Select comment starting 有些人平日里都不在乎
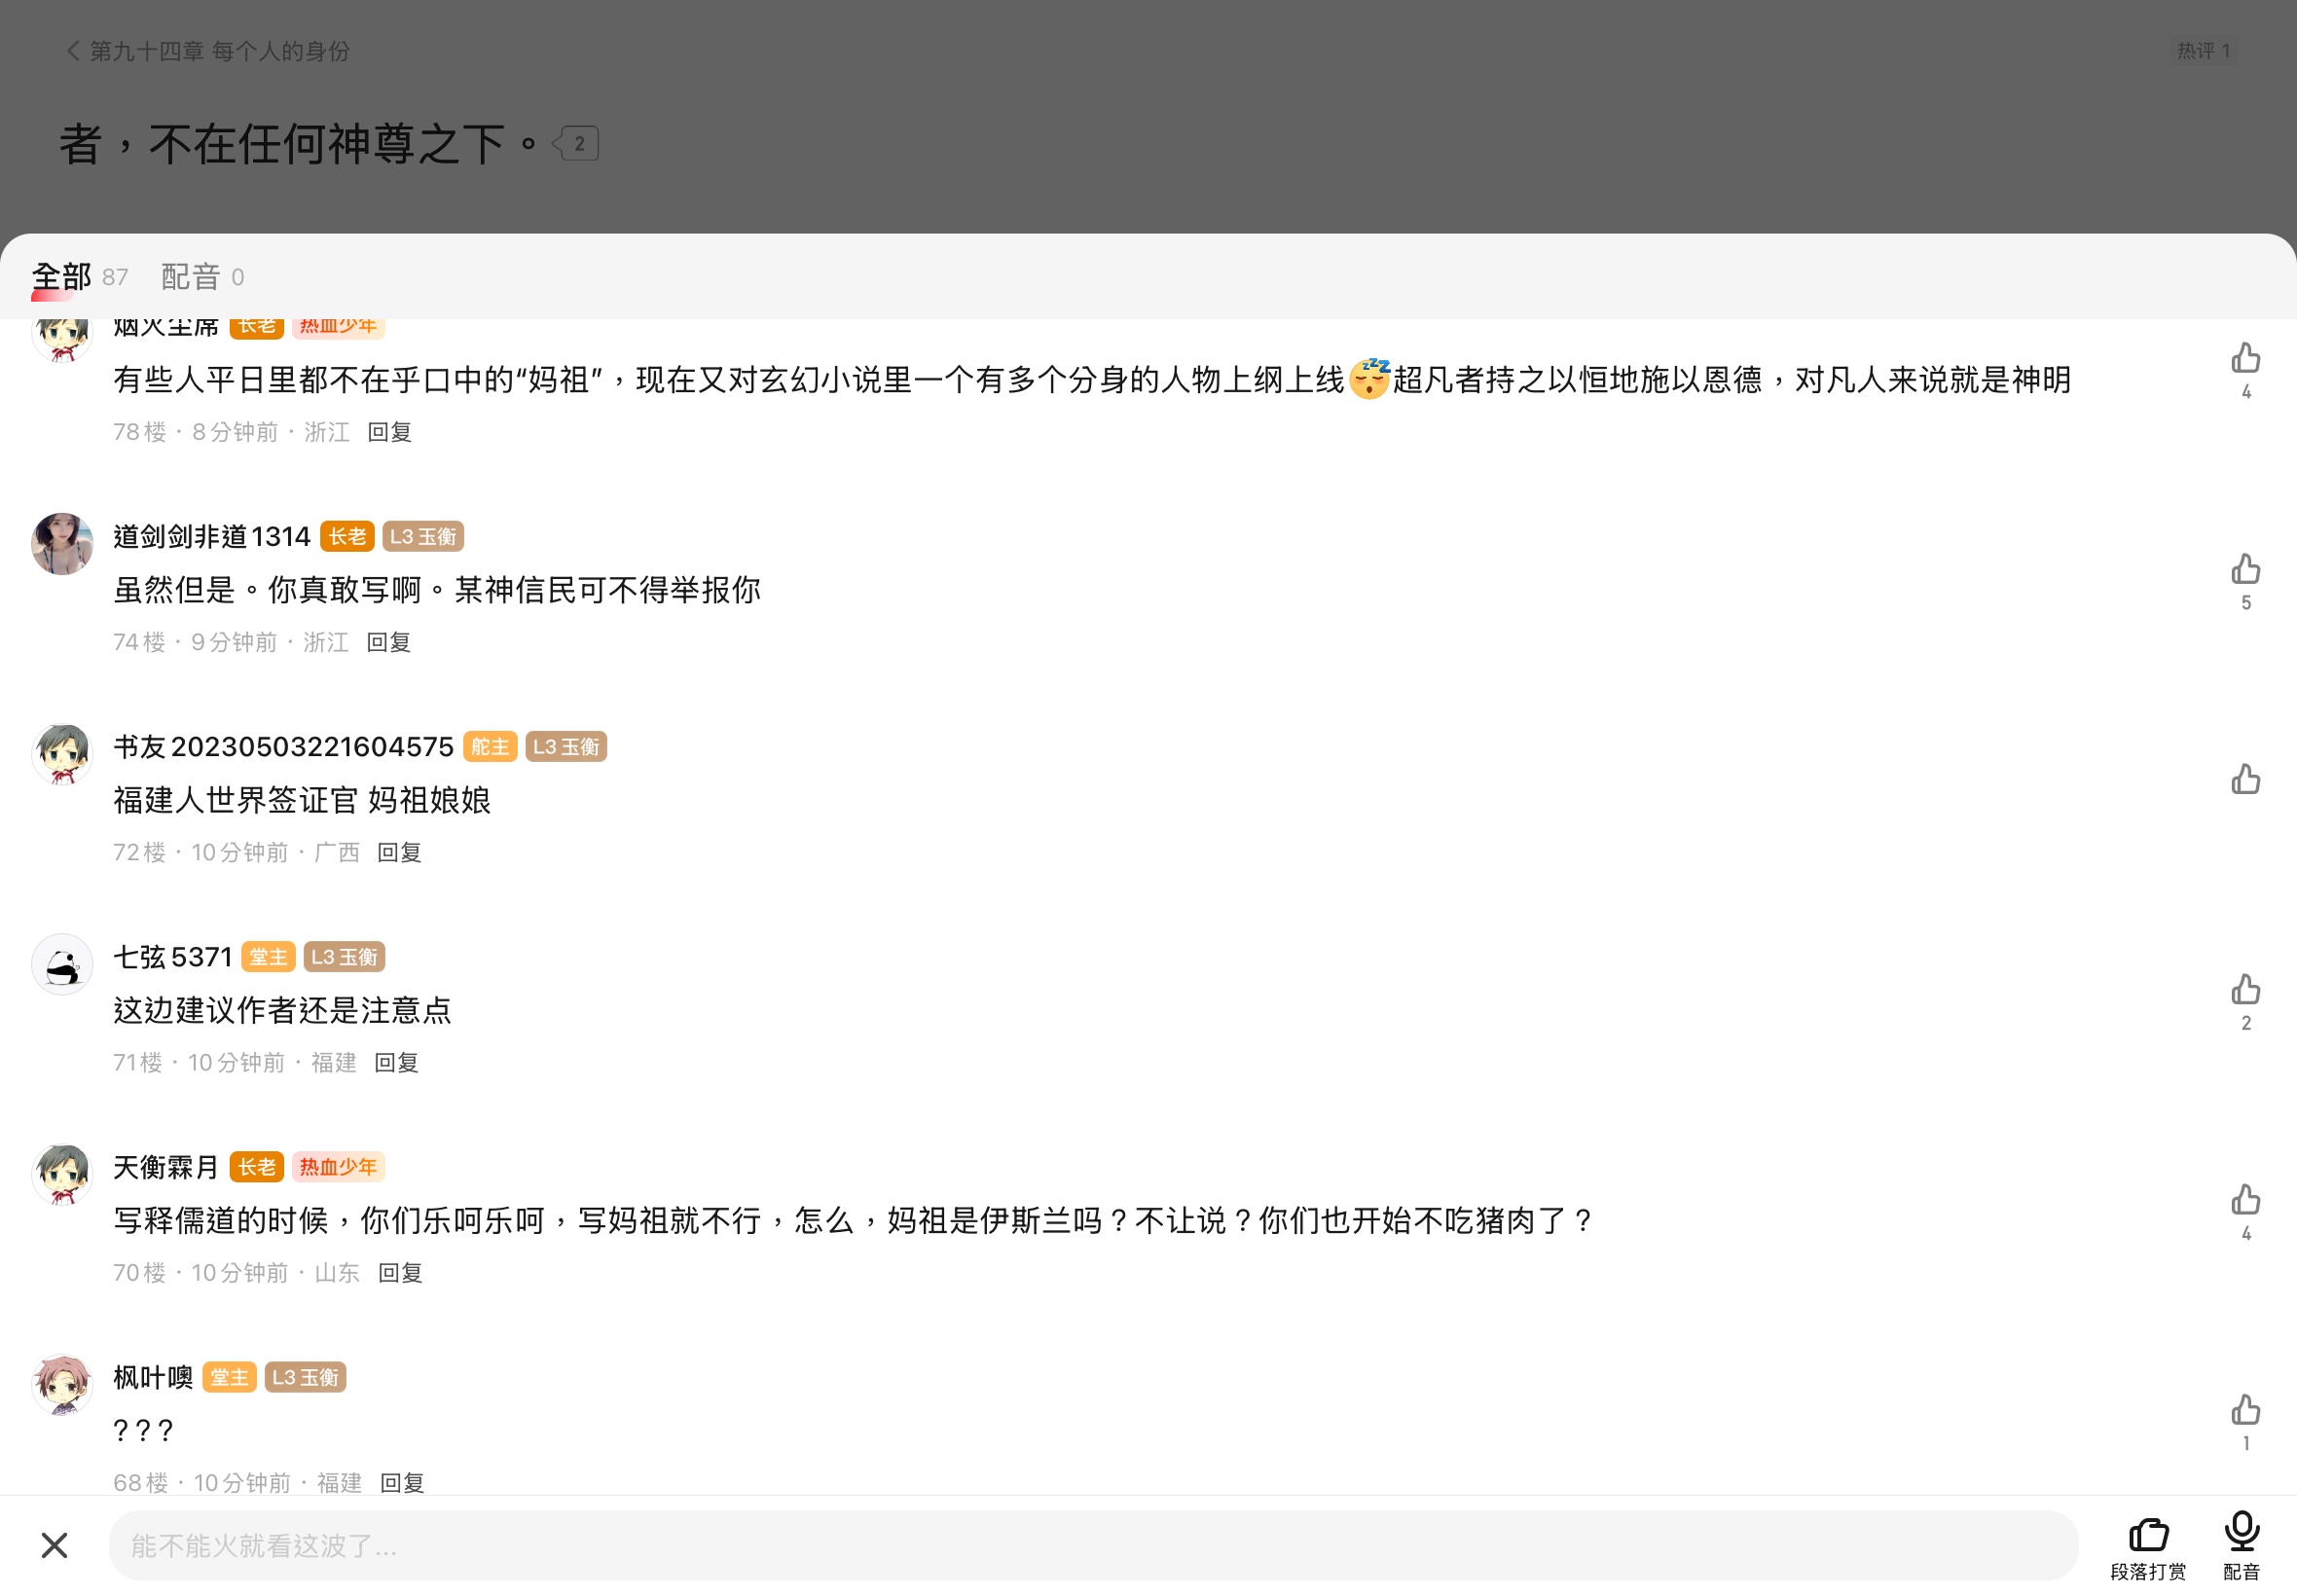The height and width of the screenshot is (1596, 2297). click(x=1092, y=380)
